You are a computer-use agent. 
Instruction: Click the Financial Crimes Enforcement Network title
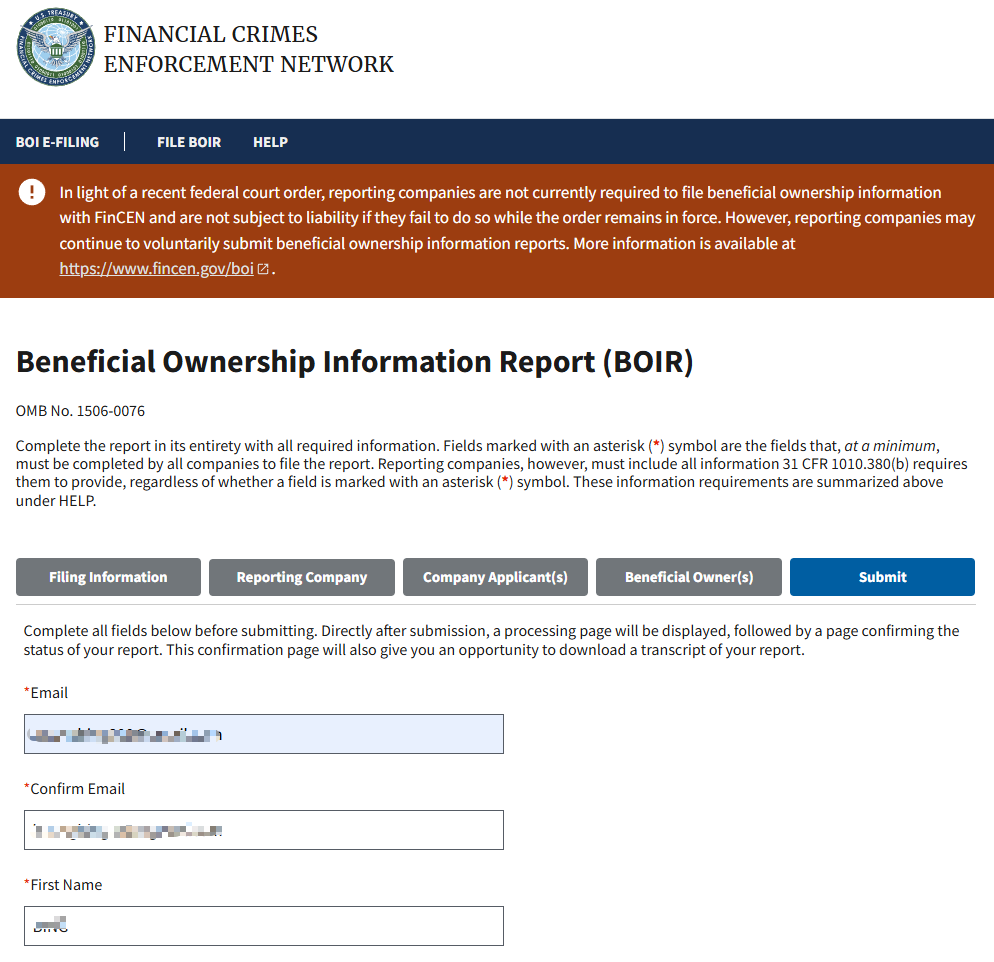coord(248,49)
